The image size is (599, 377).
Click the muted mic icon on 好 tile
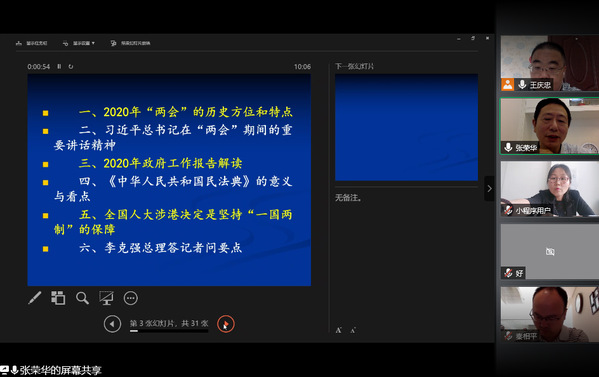tap(508, 273)
